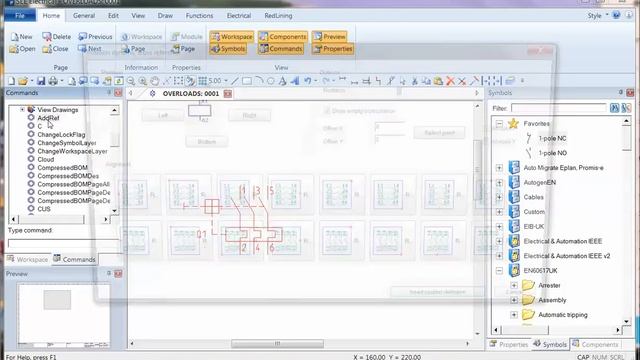Screen dimensions: 640x360
Task: Click Symbols panel vertical scrollbar thumb
Action: [626, 139]
